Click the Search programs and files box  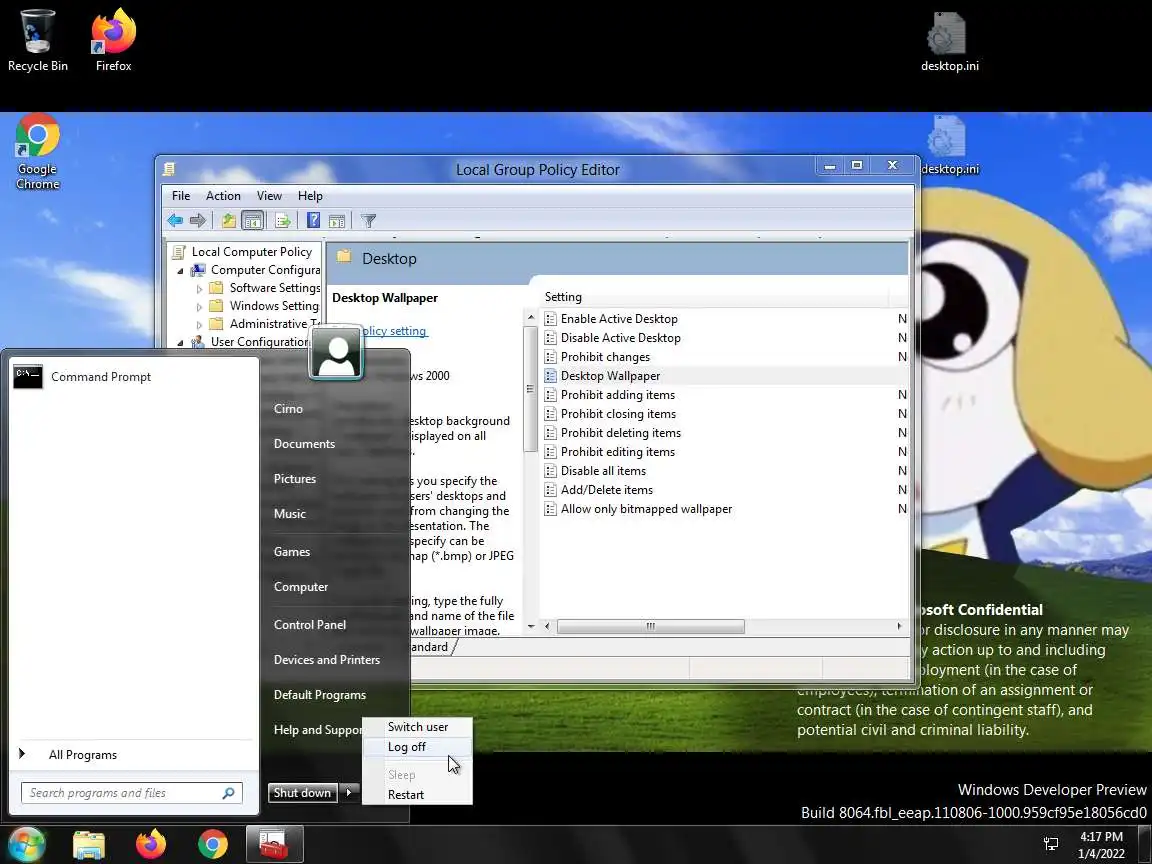[x=132, y=793]
